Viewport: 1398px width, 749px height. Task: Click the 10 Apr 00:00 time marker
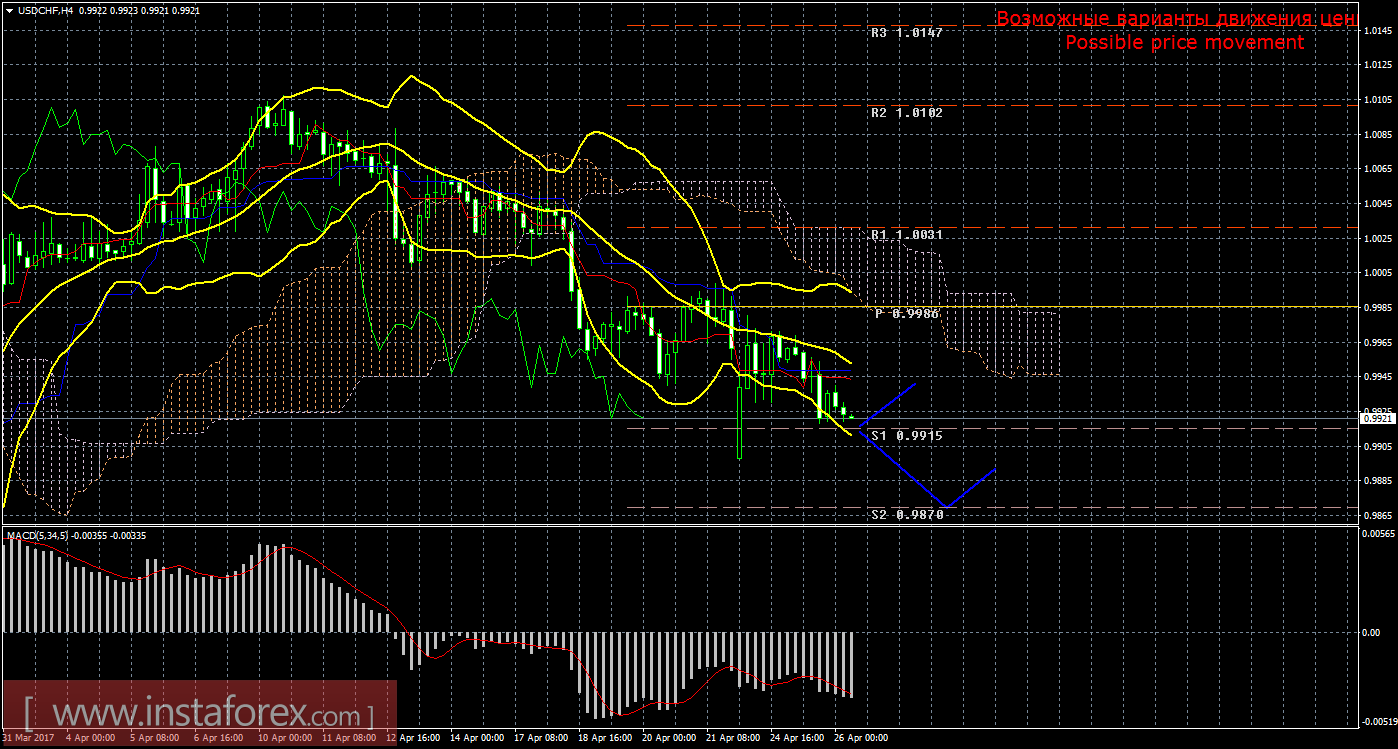(285, 739)
